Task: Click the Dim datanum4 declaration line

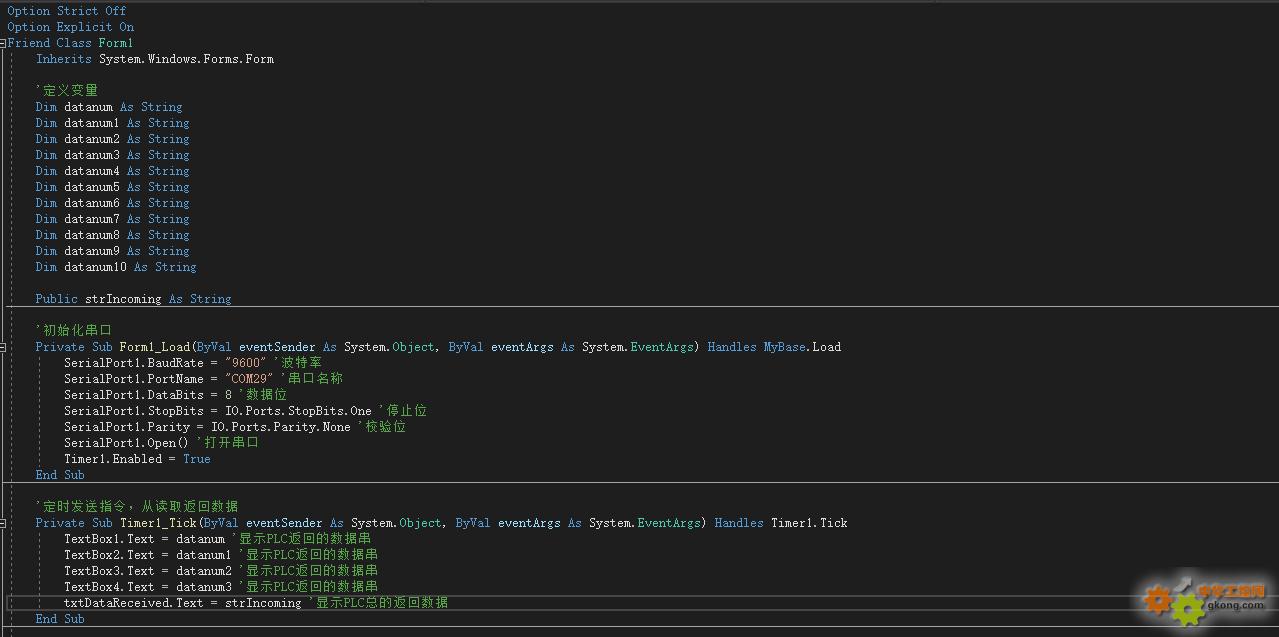Action: 113,171
